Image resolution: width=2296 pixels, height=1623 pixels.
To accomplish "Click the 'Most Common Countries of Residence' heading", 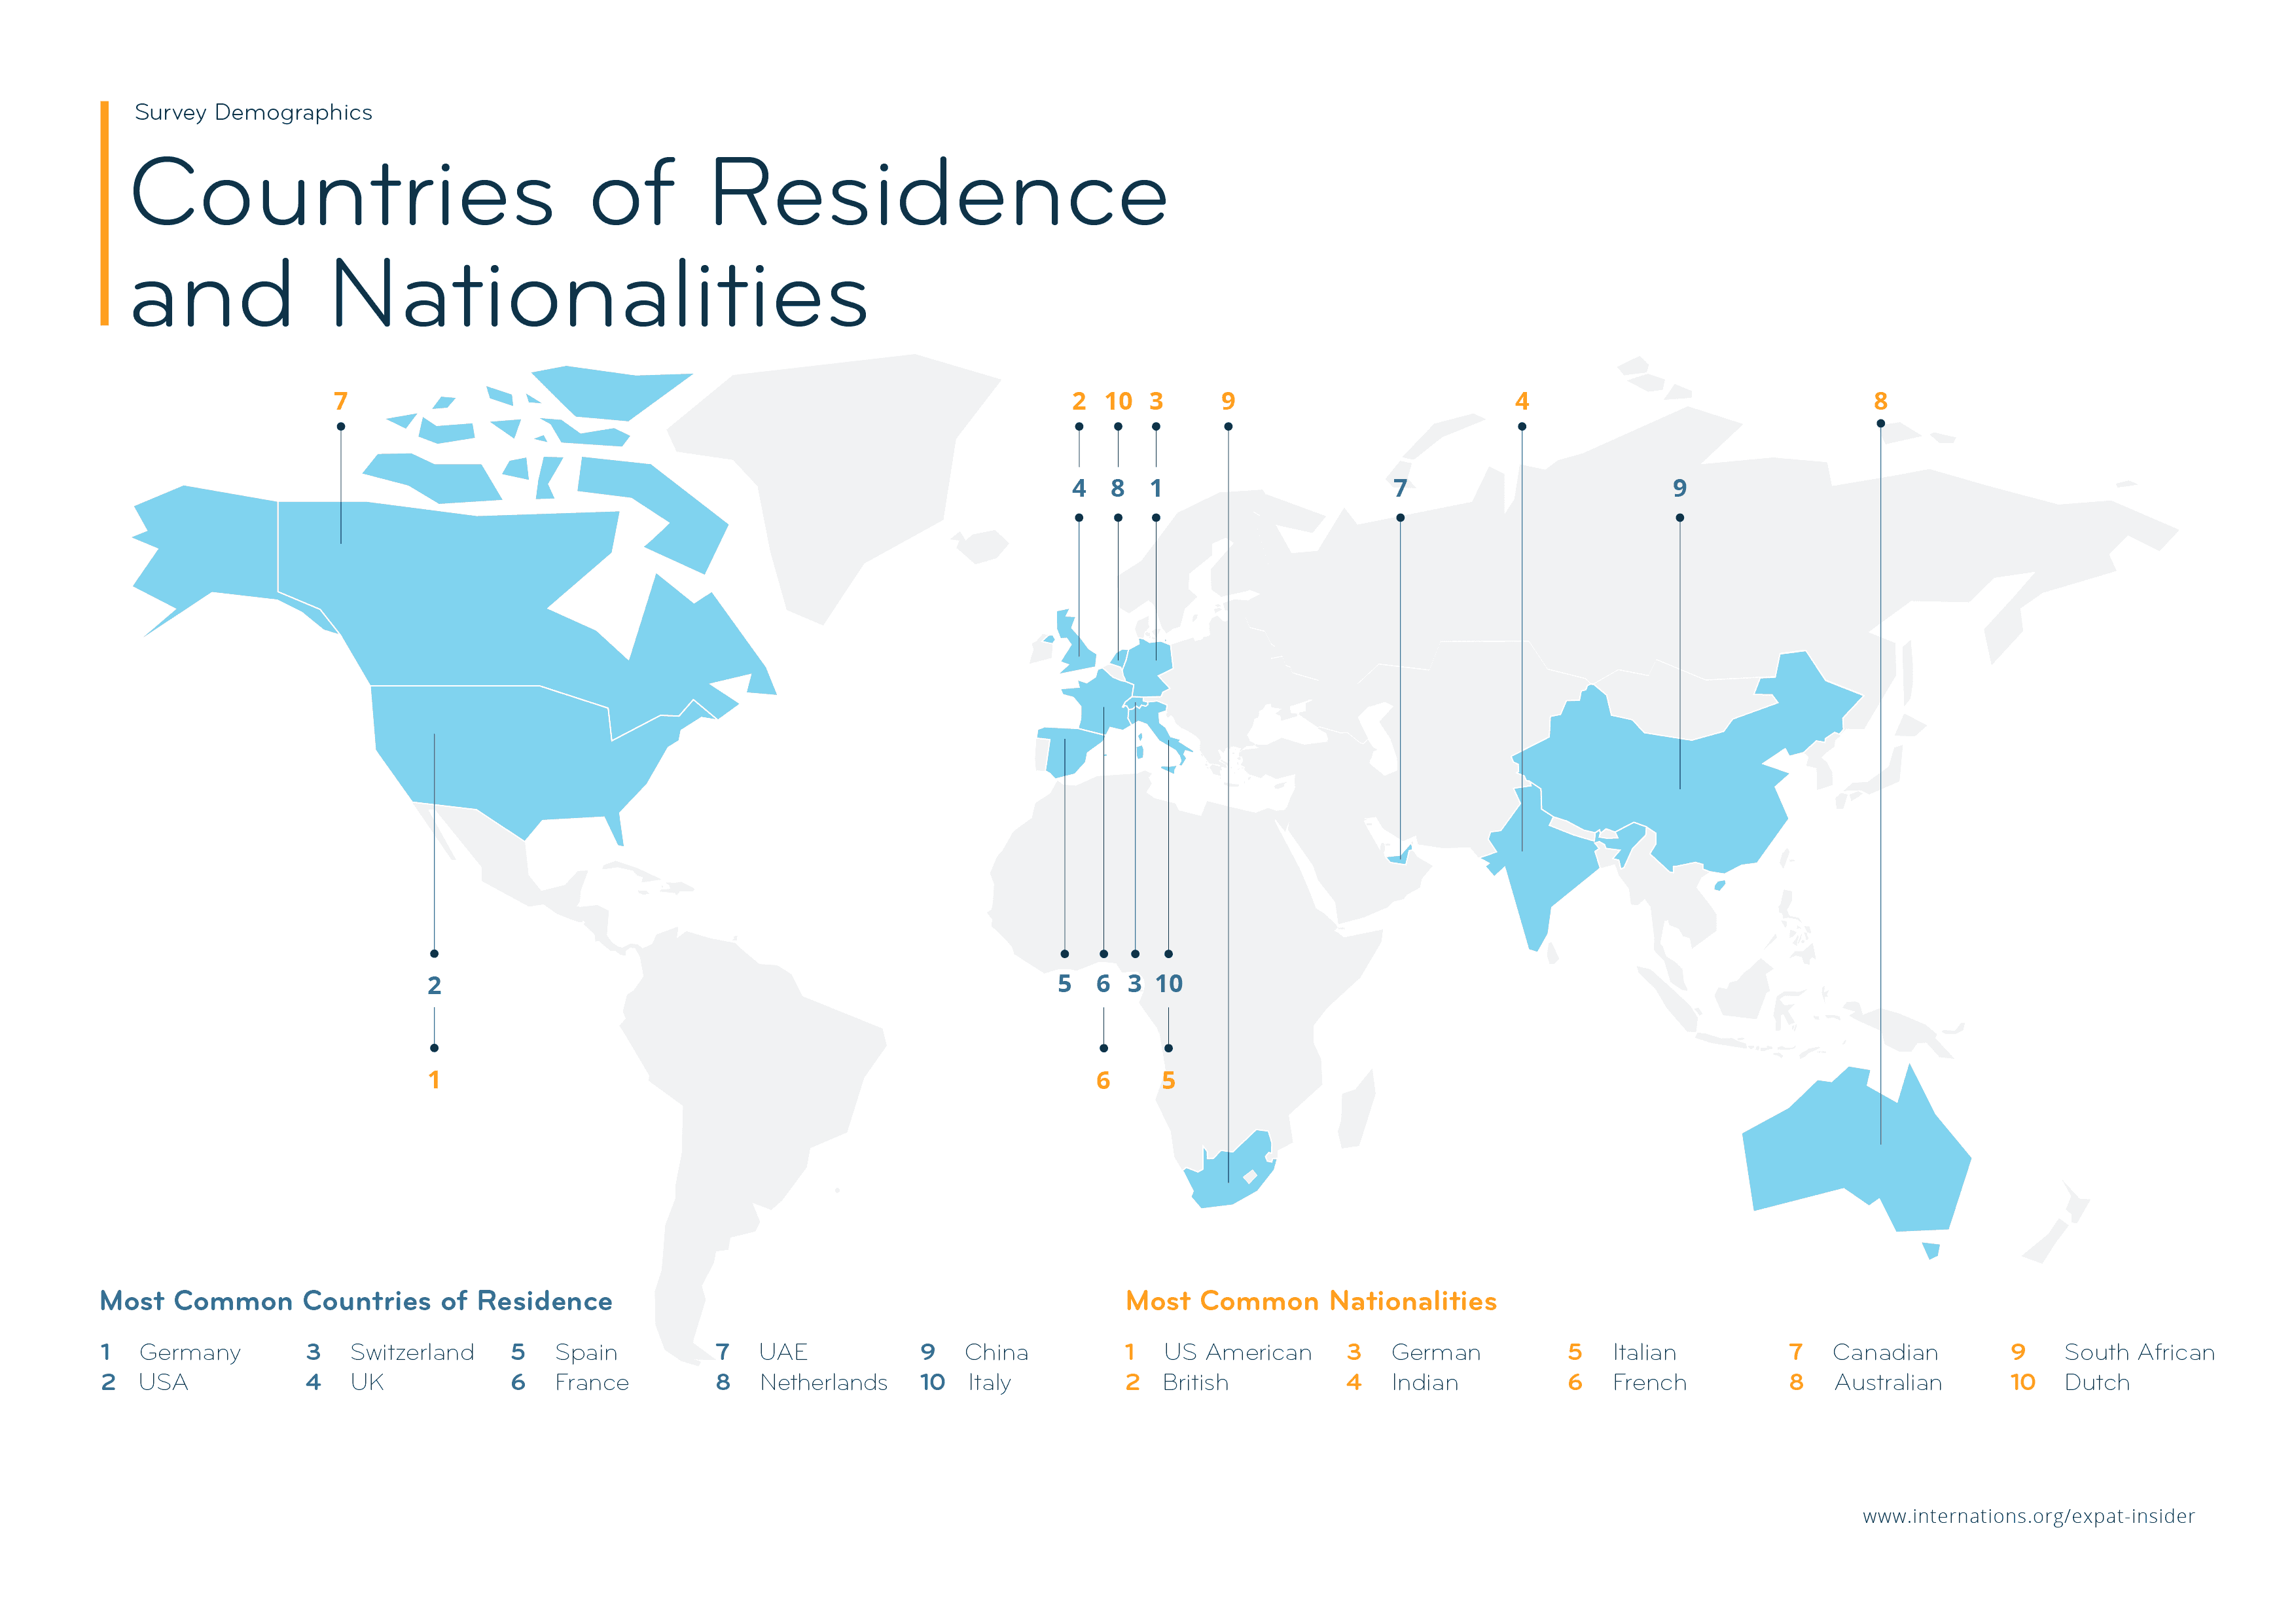I will pyautogui.click(x=356, y=1300).
